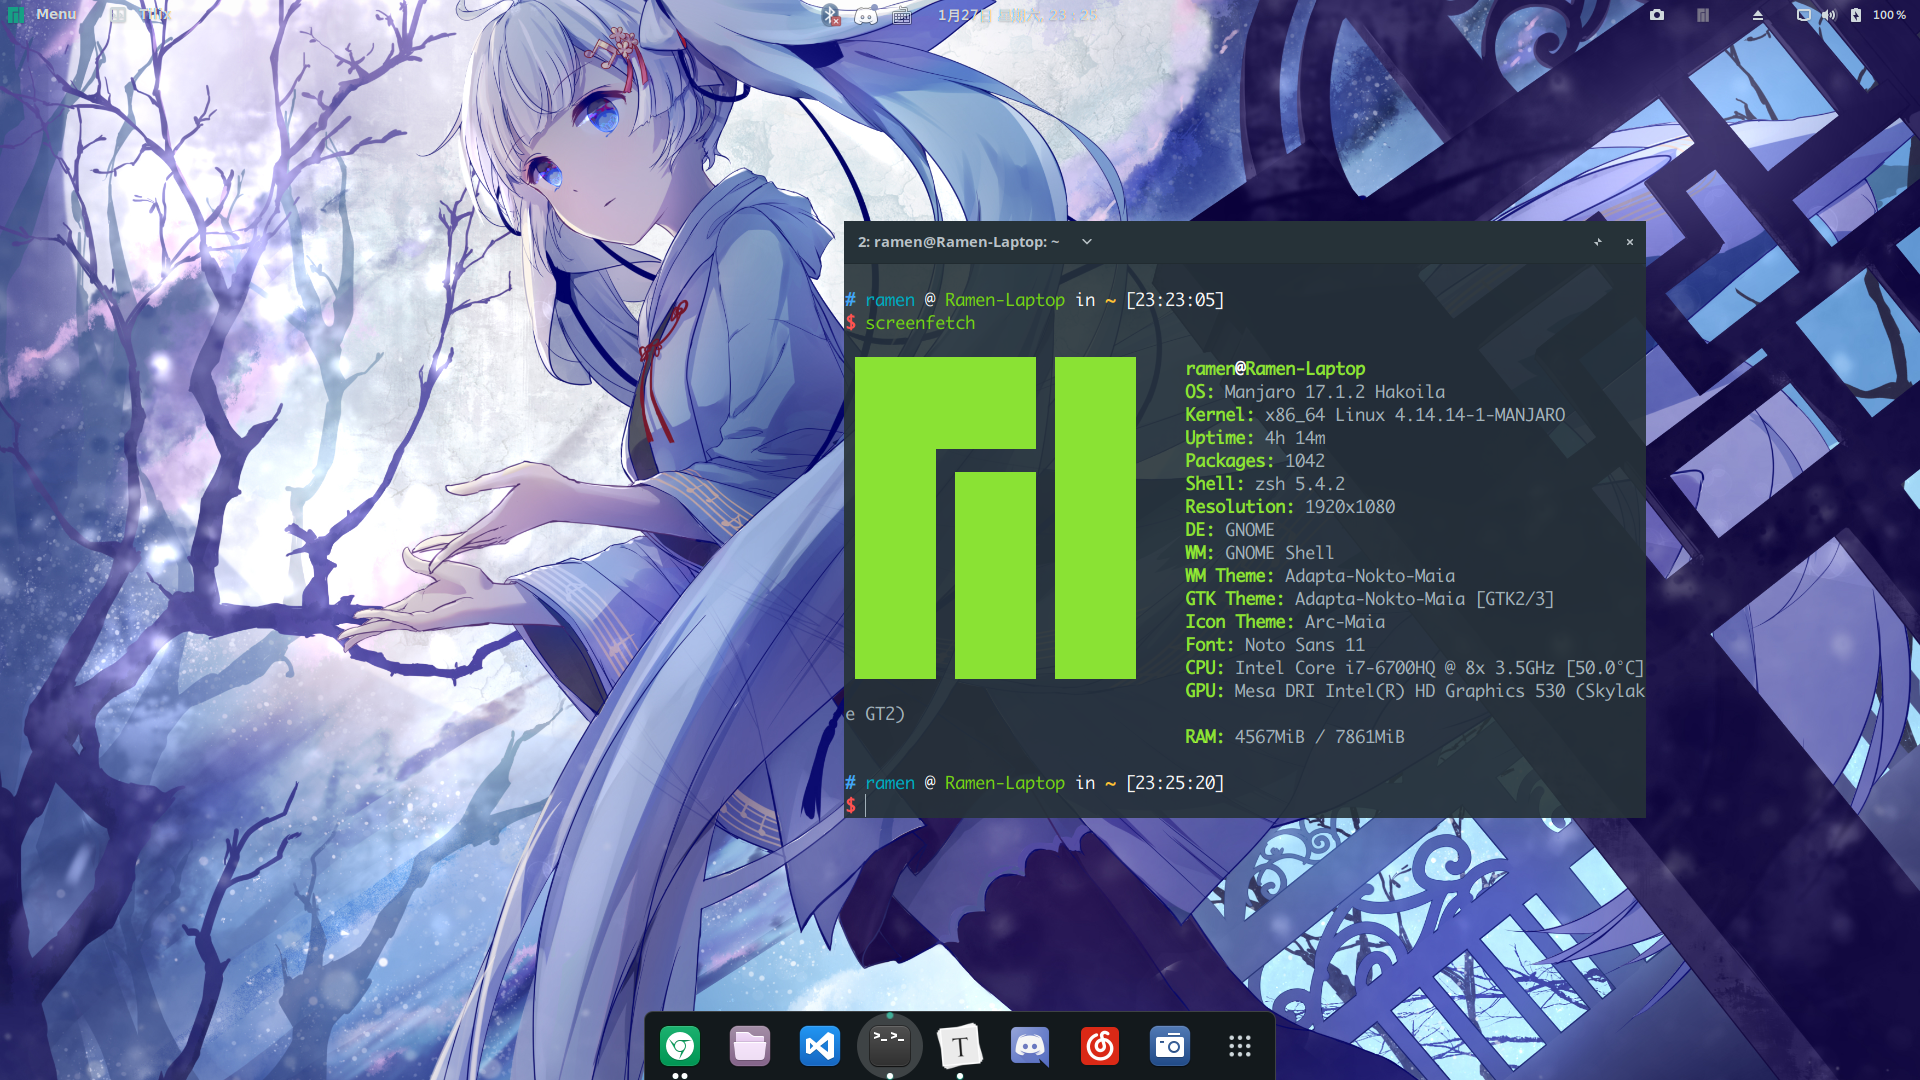Open the Typora editor from the dock
Screen dimensions: 1920x1080
960,1046
